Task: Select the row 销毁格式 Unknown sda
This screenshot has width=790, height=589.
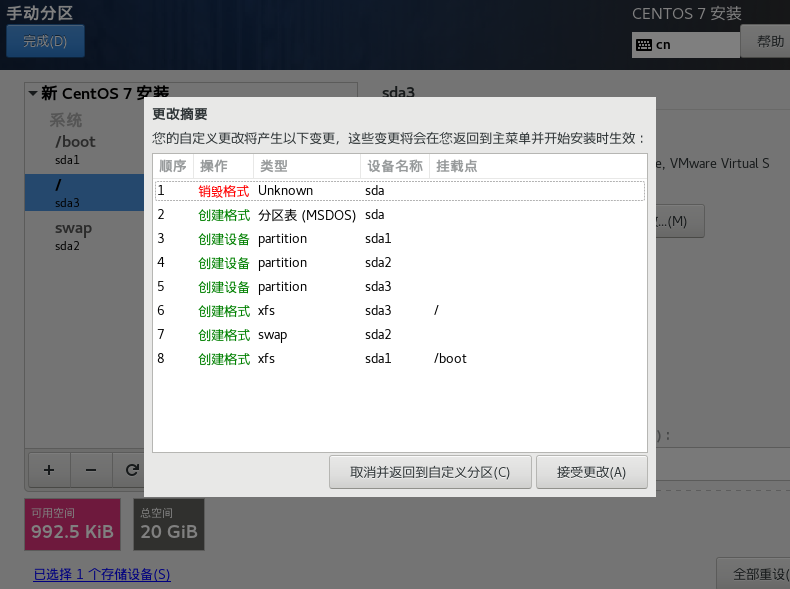Action: pyautogui.click(x=400, y=191)
